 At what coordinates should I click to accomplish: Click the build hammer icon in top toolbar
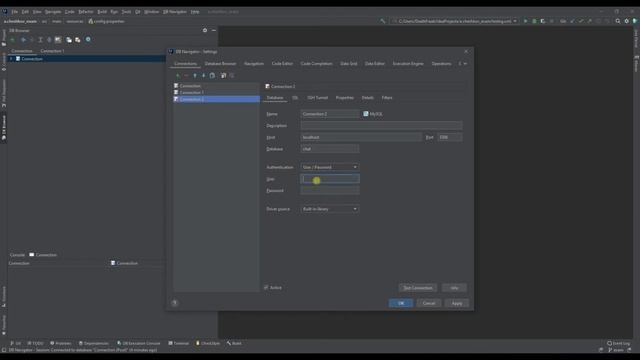pyautogui.click(x=382, y=21)
